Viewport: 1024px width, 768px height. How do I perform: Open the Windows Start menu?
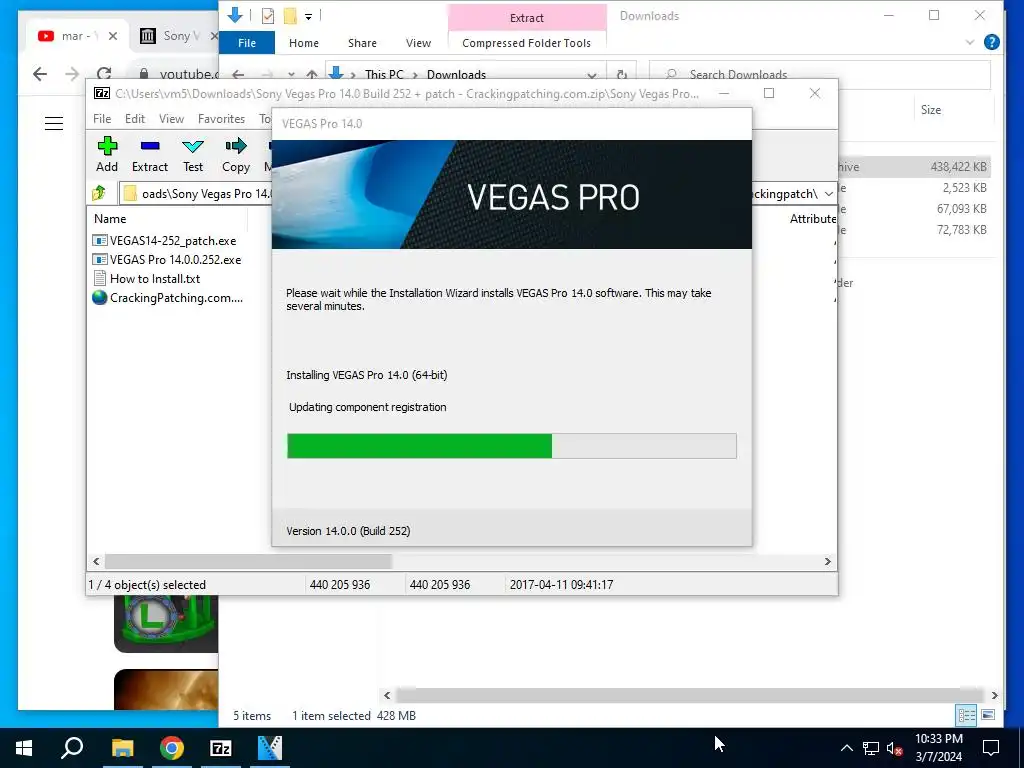(x=24, y=748)
